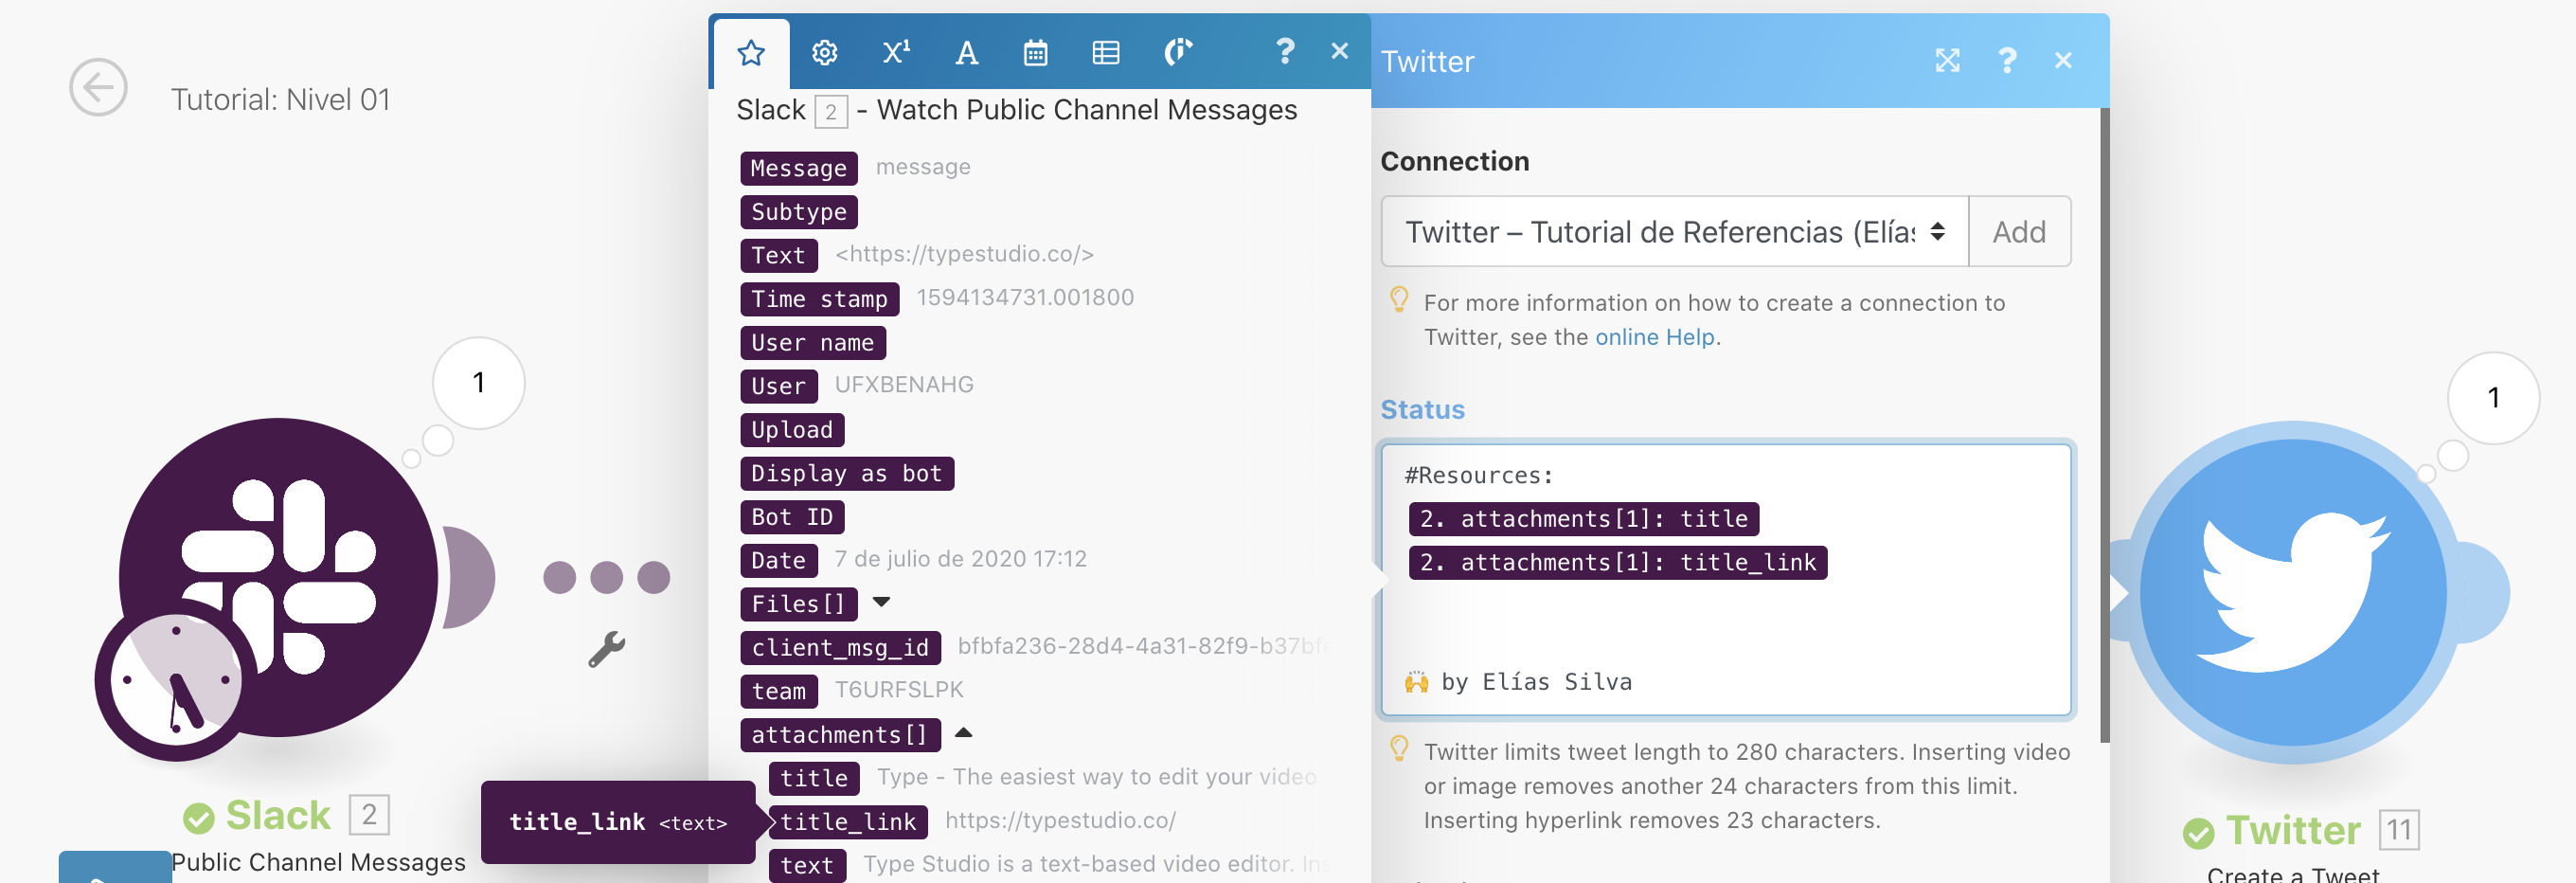This screenshot has height=883, width=2576.
Task: Open the general functions gear tab
Action: 824,52
